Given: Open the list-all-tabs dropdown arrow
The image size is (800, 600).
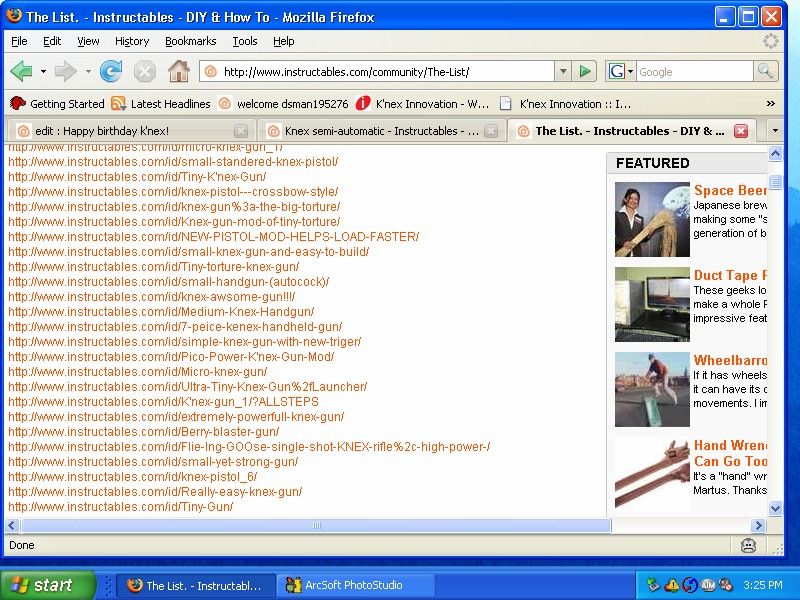Looking at the screenshot, I should tap(775, 131).
